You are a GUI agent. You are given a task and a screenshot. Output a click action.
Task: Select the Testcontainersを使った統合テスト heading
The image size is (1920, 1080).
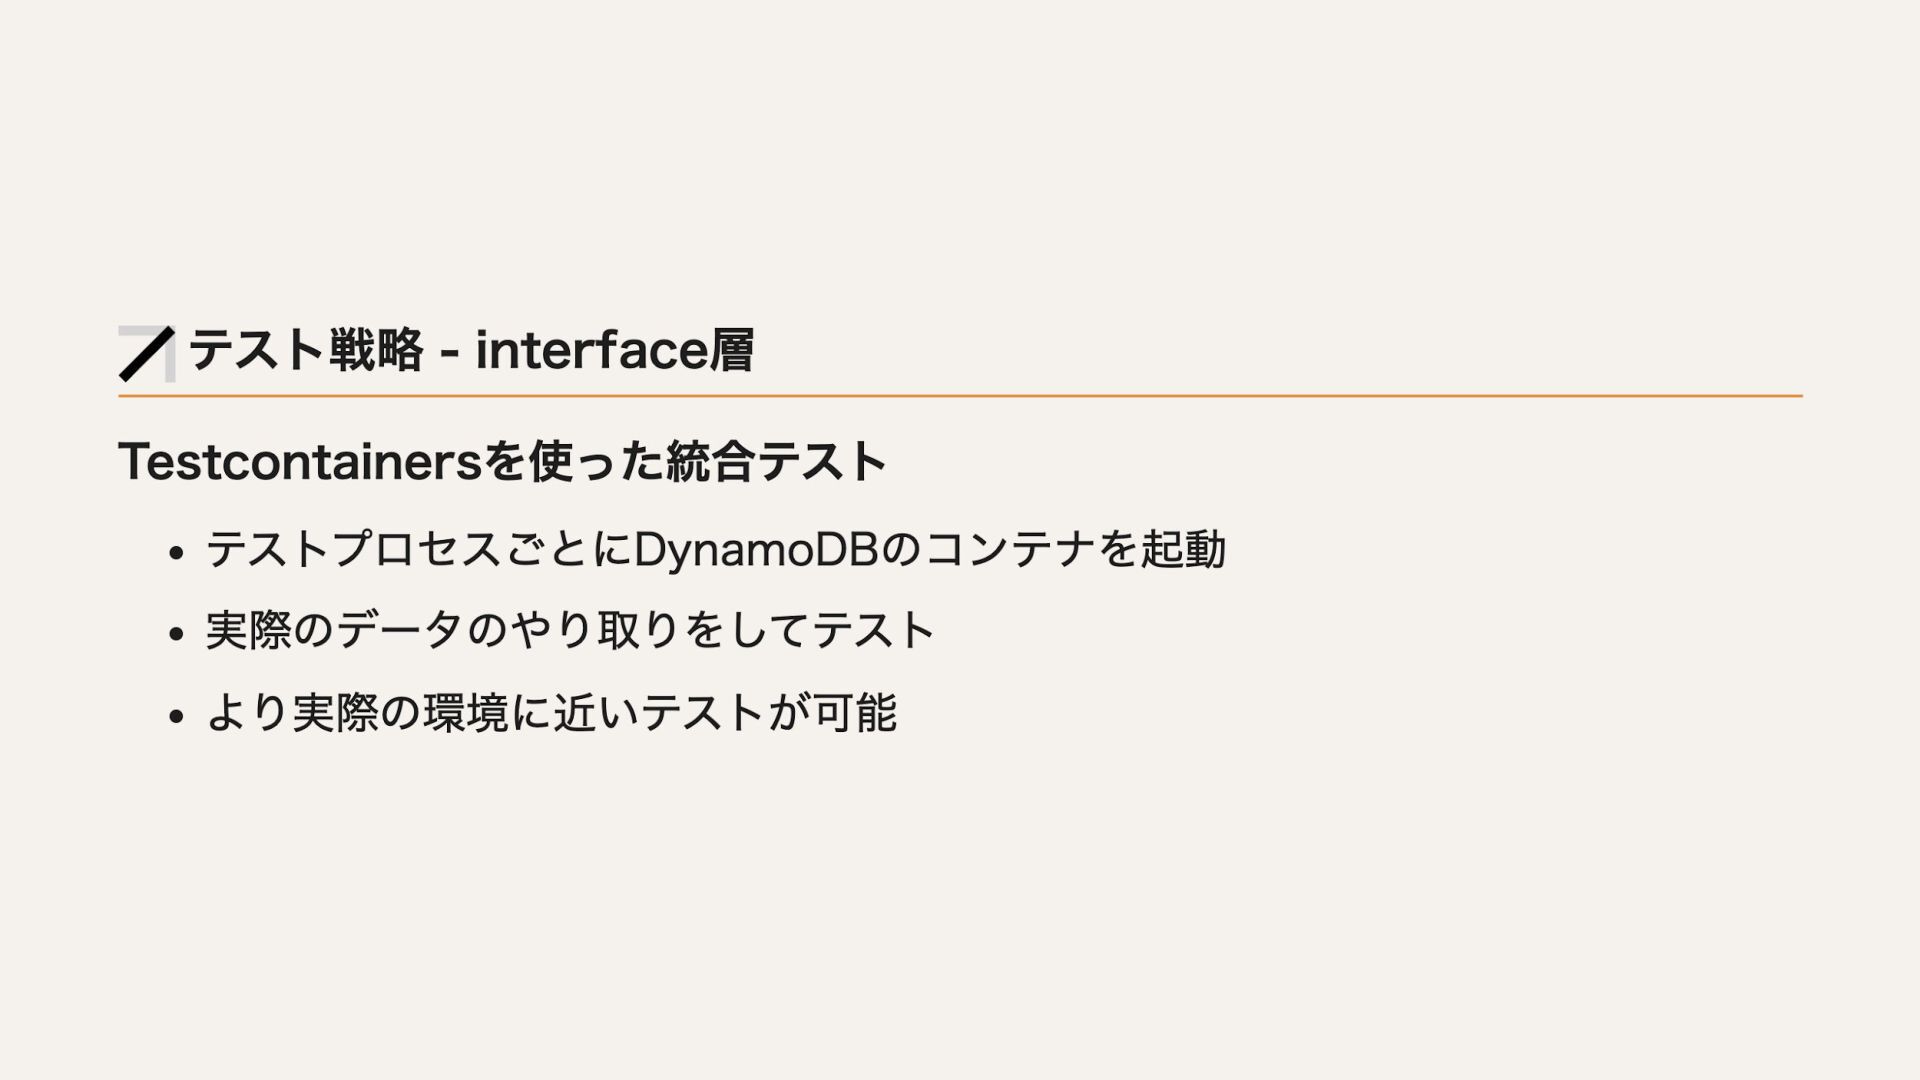(x=503, y=462)
